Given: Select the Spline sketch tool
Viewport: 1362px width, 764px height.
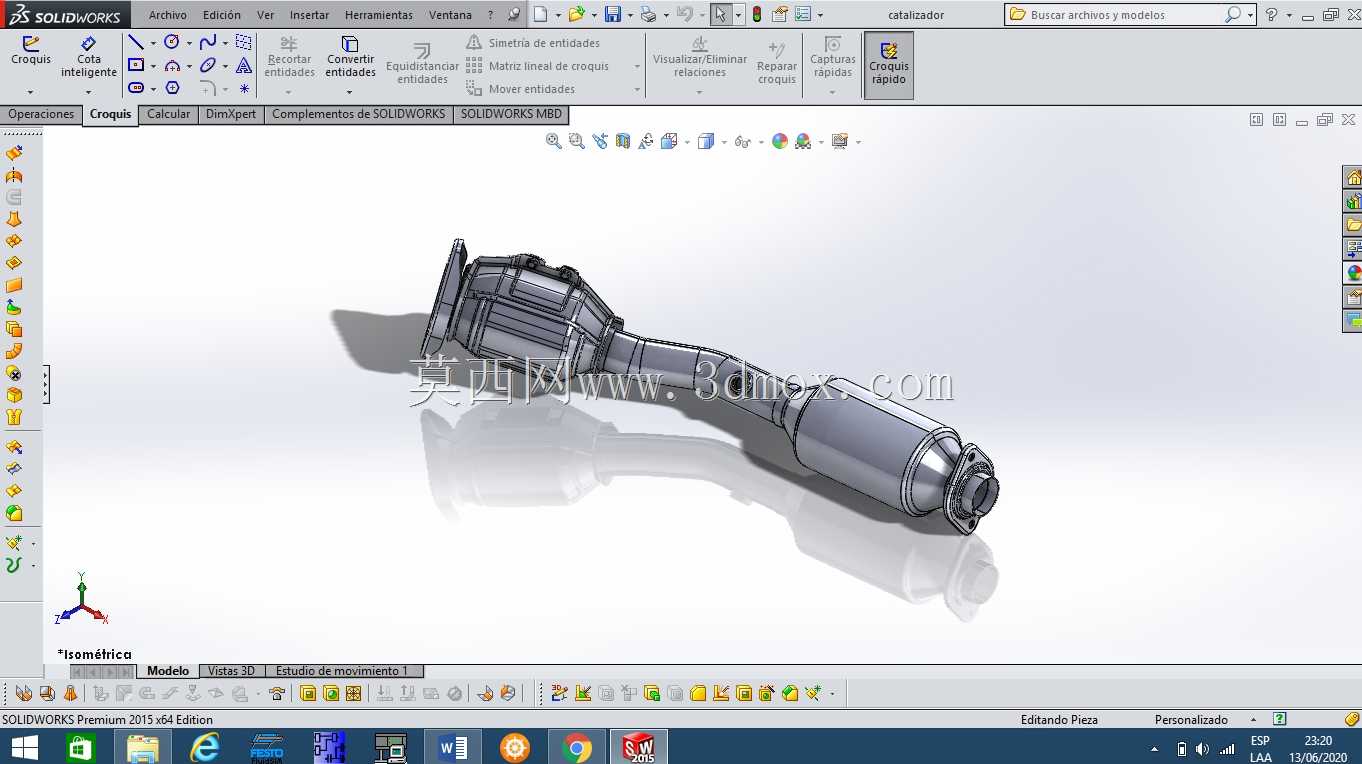Looking at the screenshot, I should click(x=208, y=42).
